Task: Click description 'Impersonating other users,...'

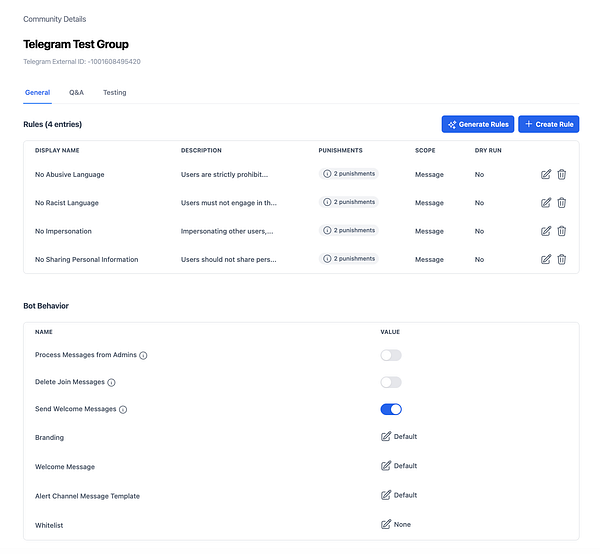Action: pos(227,231)
